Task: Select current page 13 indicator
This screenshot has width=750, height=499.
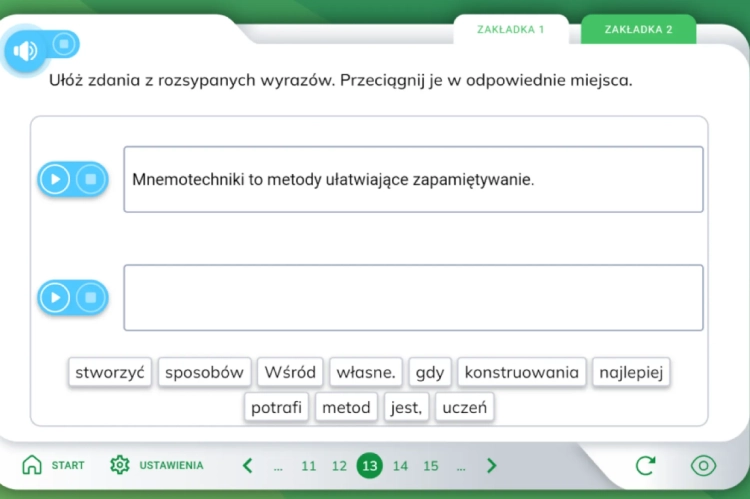Action: click(x=370, y=466)
